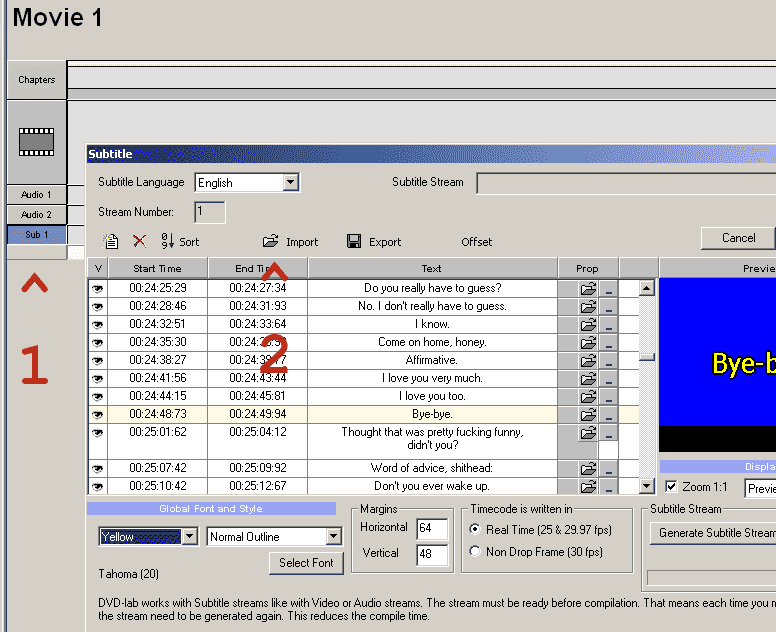Click the Cancel button

(x=738, y=238)
